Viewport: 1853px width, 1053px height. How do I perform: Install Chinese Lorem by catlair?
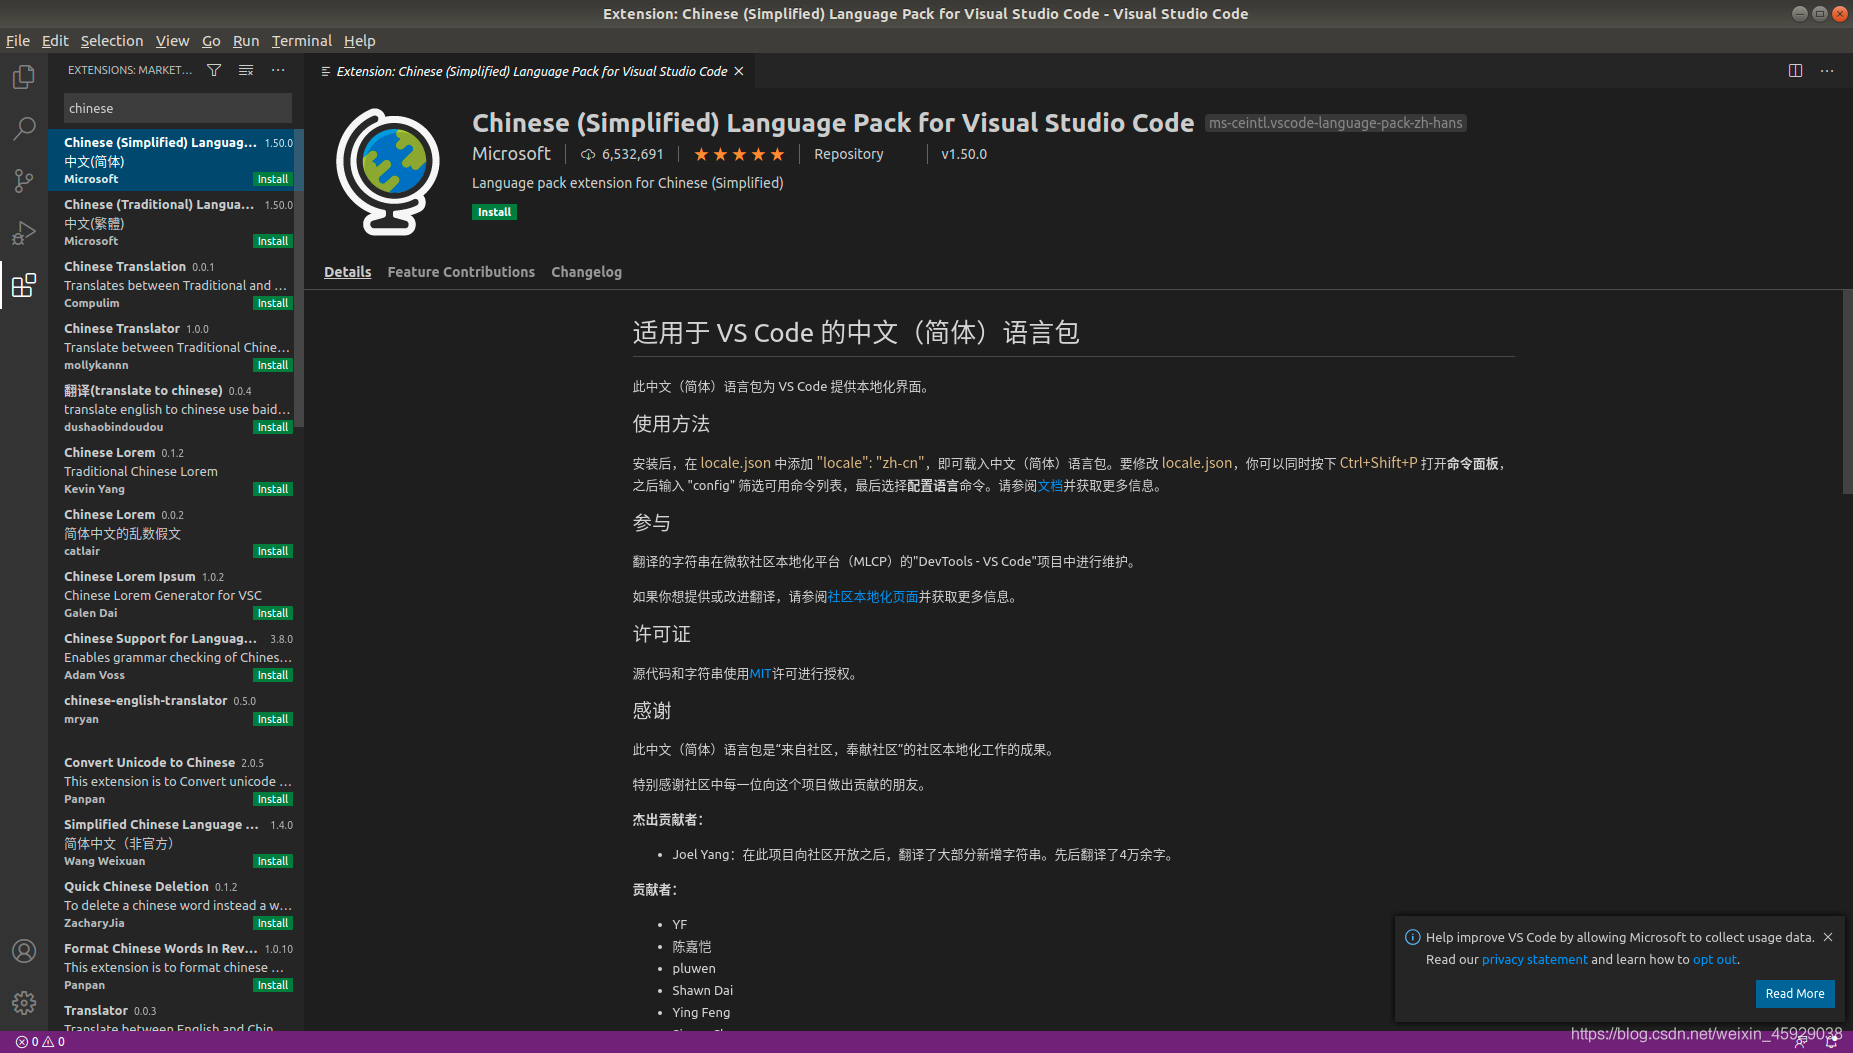pos(272,552)
